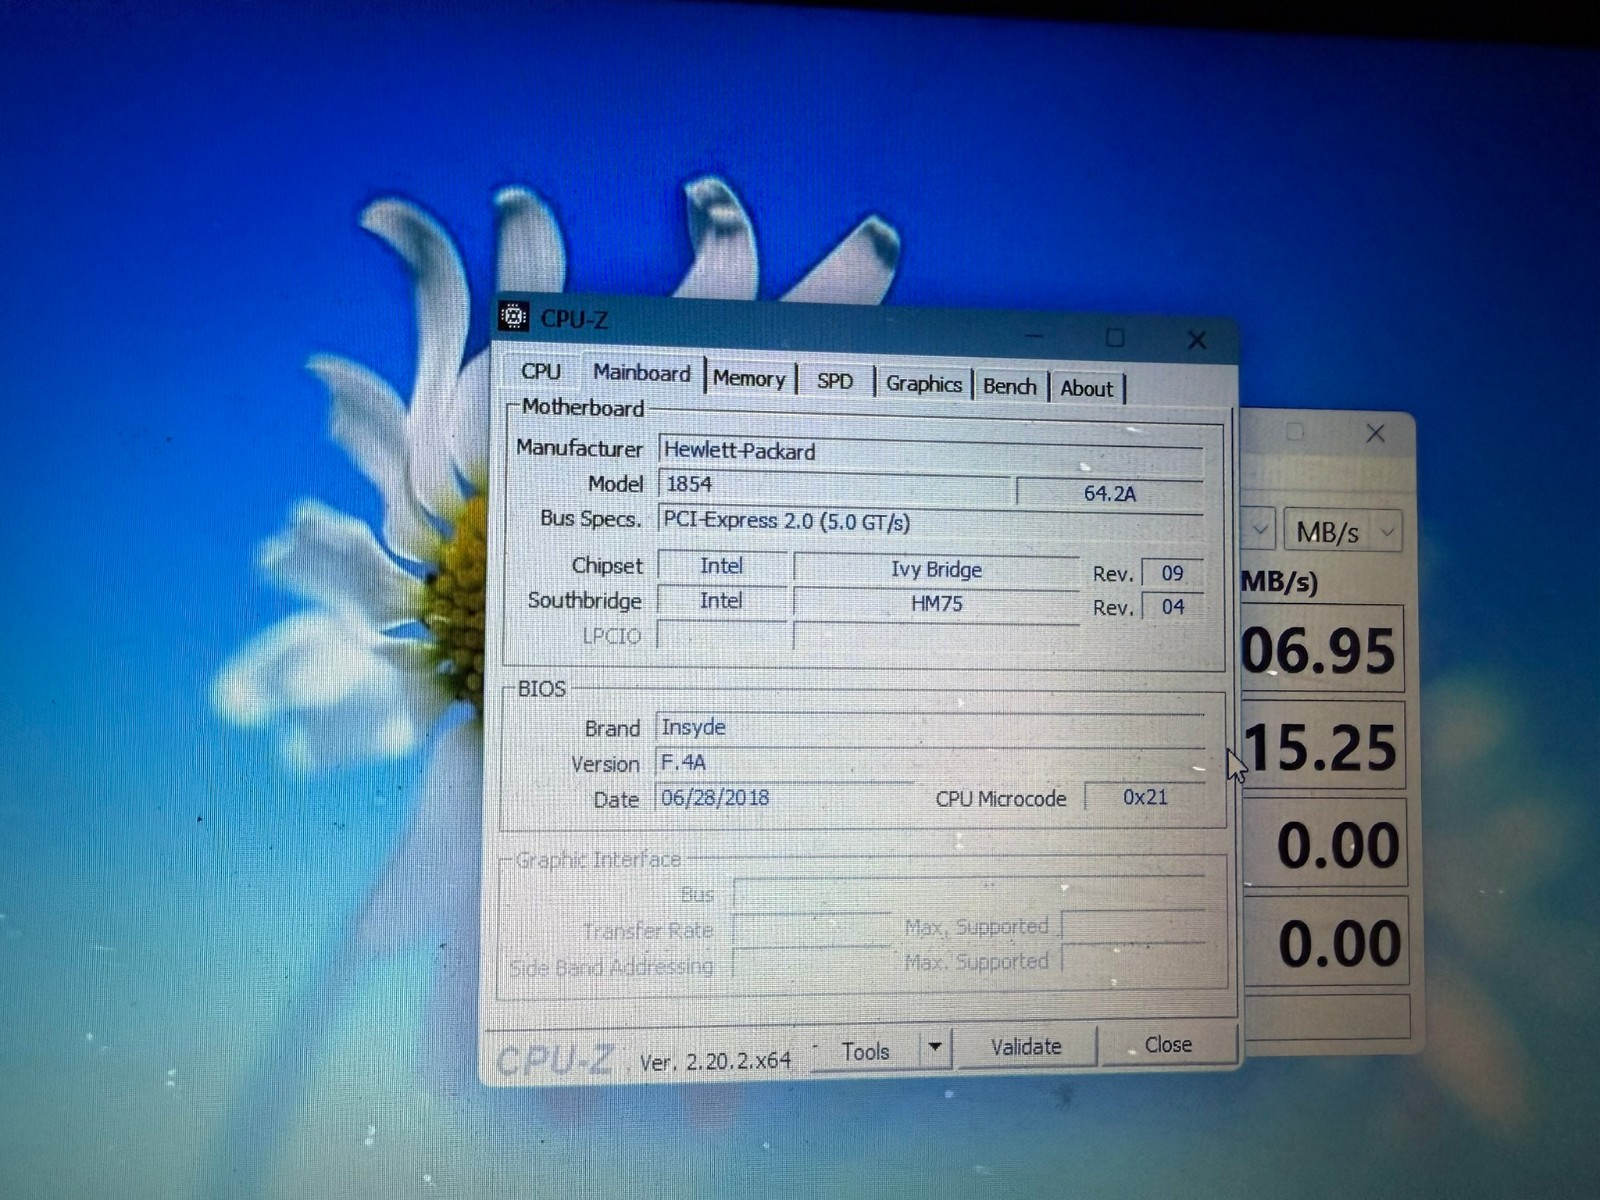This screenshot has width=1600, height=1200.
Task: Click the Tools button
Action: pos(865,1051)
